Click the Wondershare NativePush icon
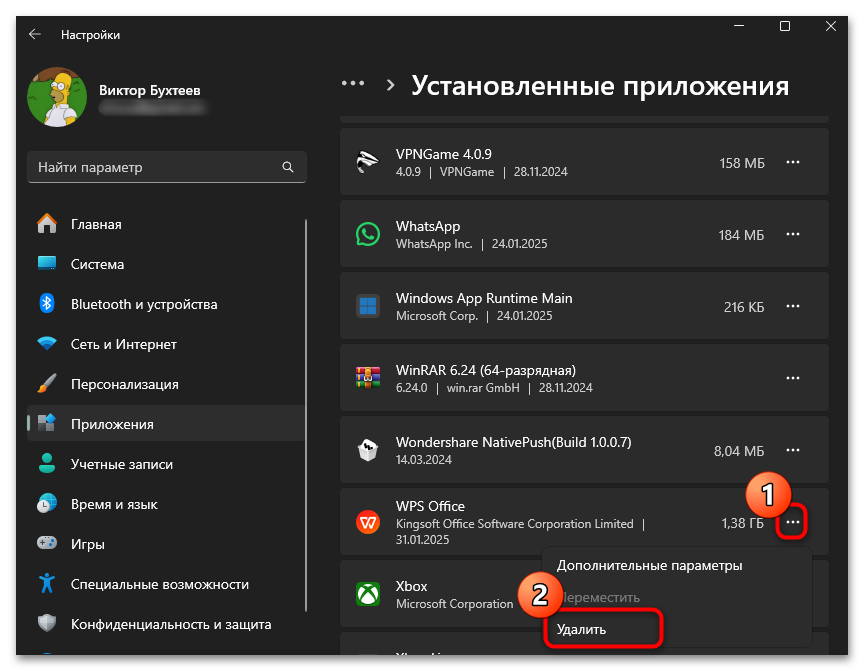Image resolution: width=864 pixels, height=671 pixels. (x=368, y=449)
